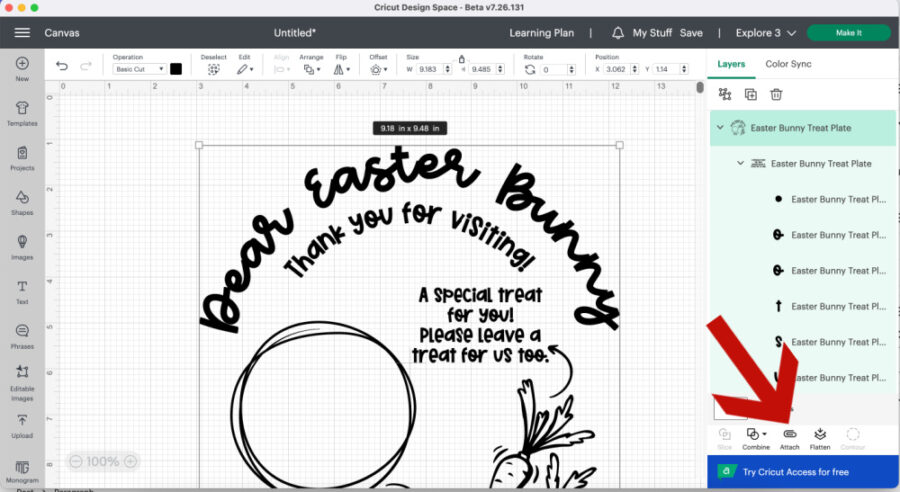The width and height of the screenshot is (900, 492).
Task: Select the Text tool
Action: pyautogui.click(x=22, y=291)
